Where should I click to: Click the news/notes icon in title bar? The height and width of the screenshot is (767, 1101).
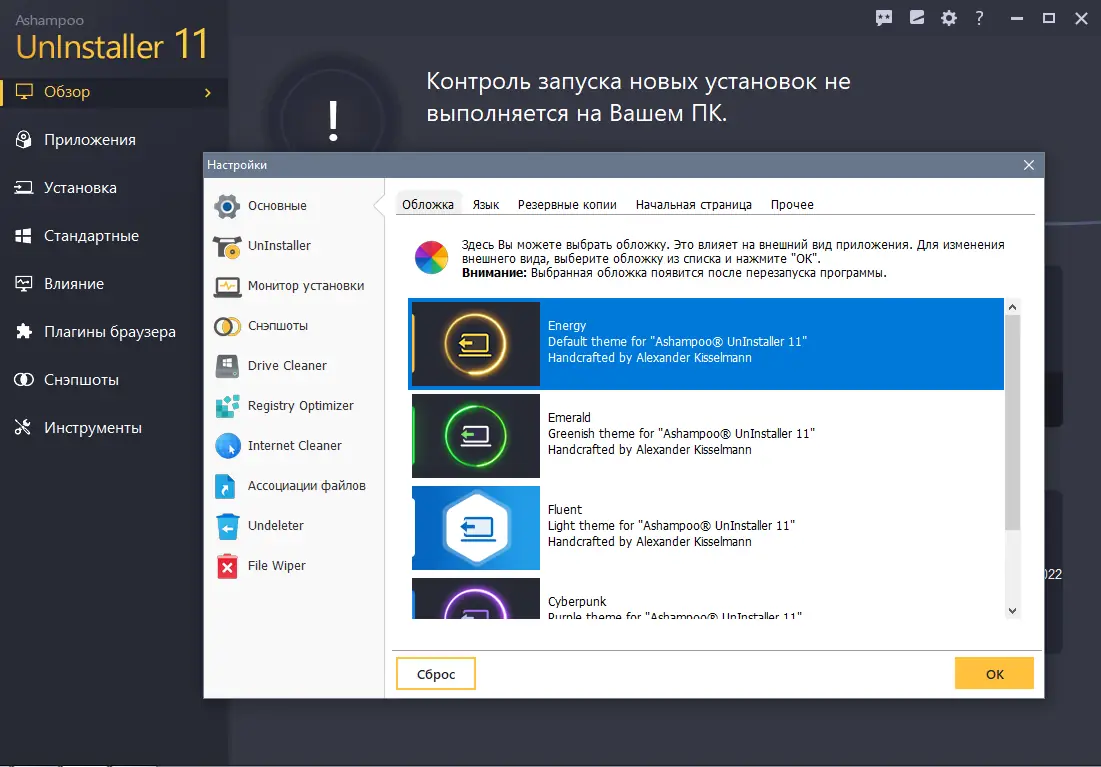pyautogui.click(x=917, y=18)
